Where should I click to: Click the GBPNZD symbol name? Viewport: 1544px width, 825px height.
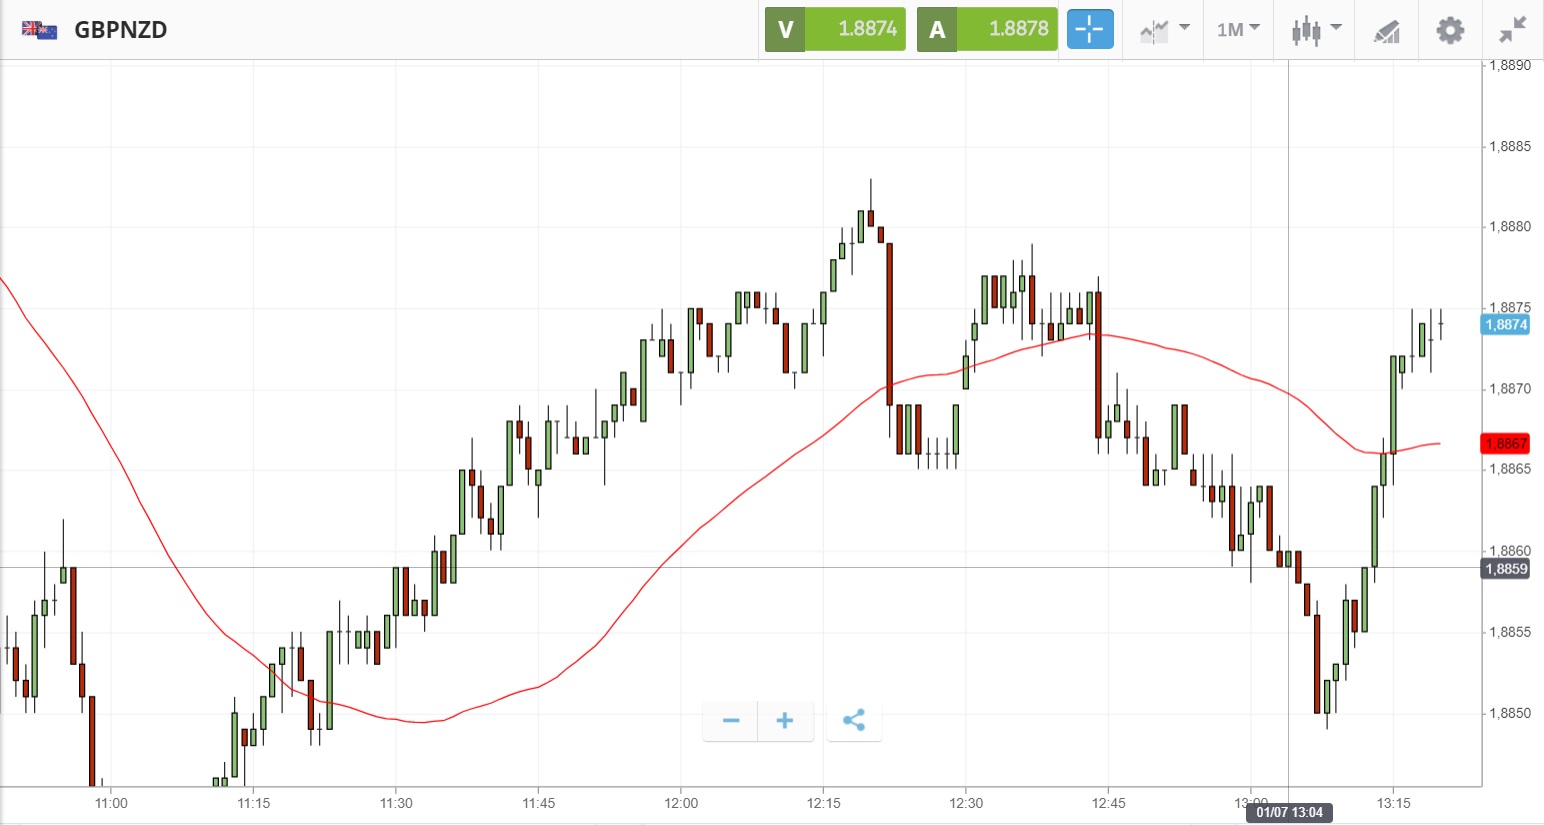point(121,30)
